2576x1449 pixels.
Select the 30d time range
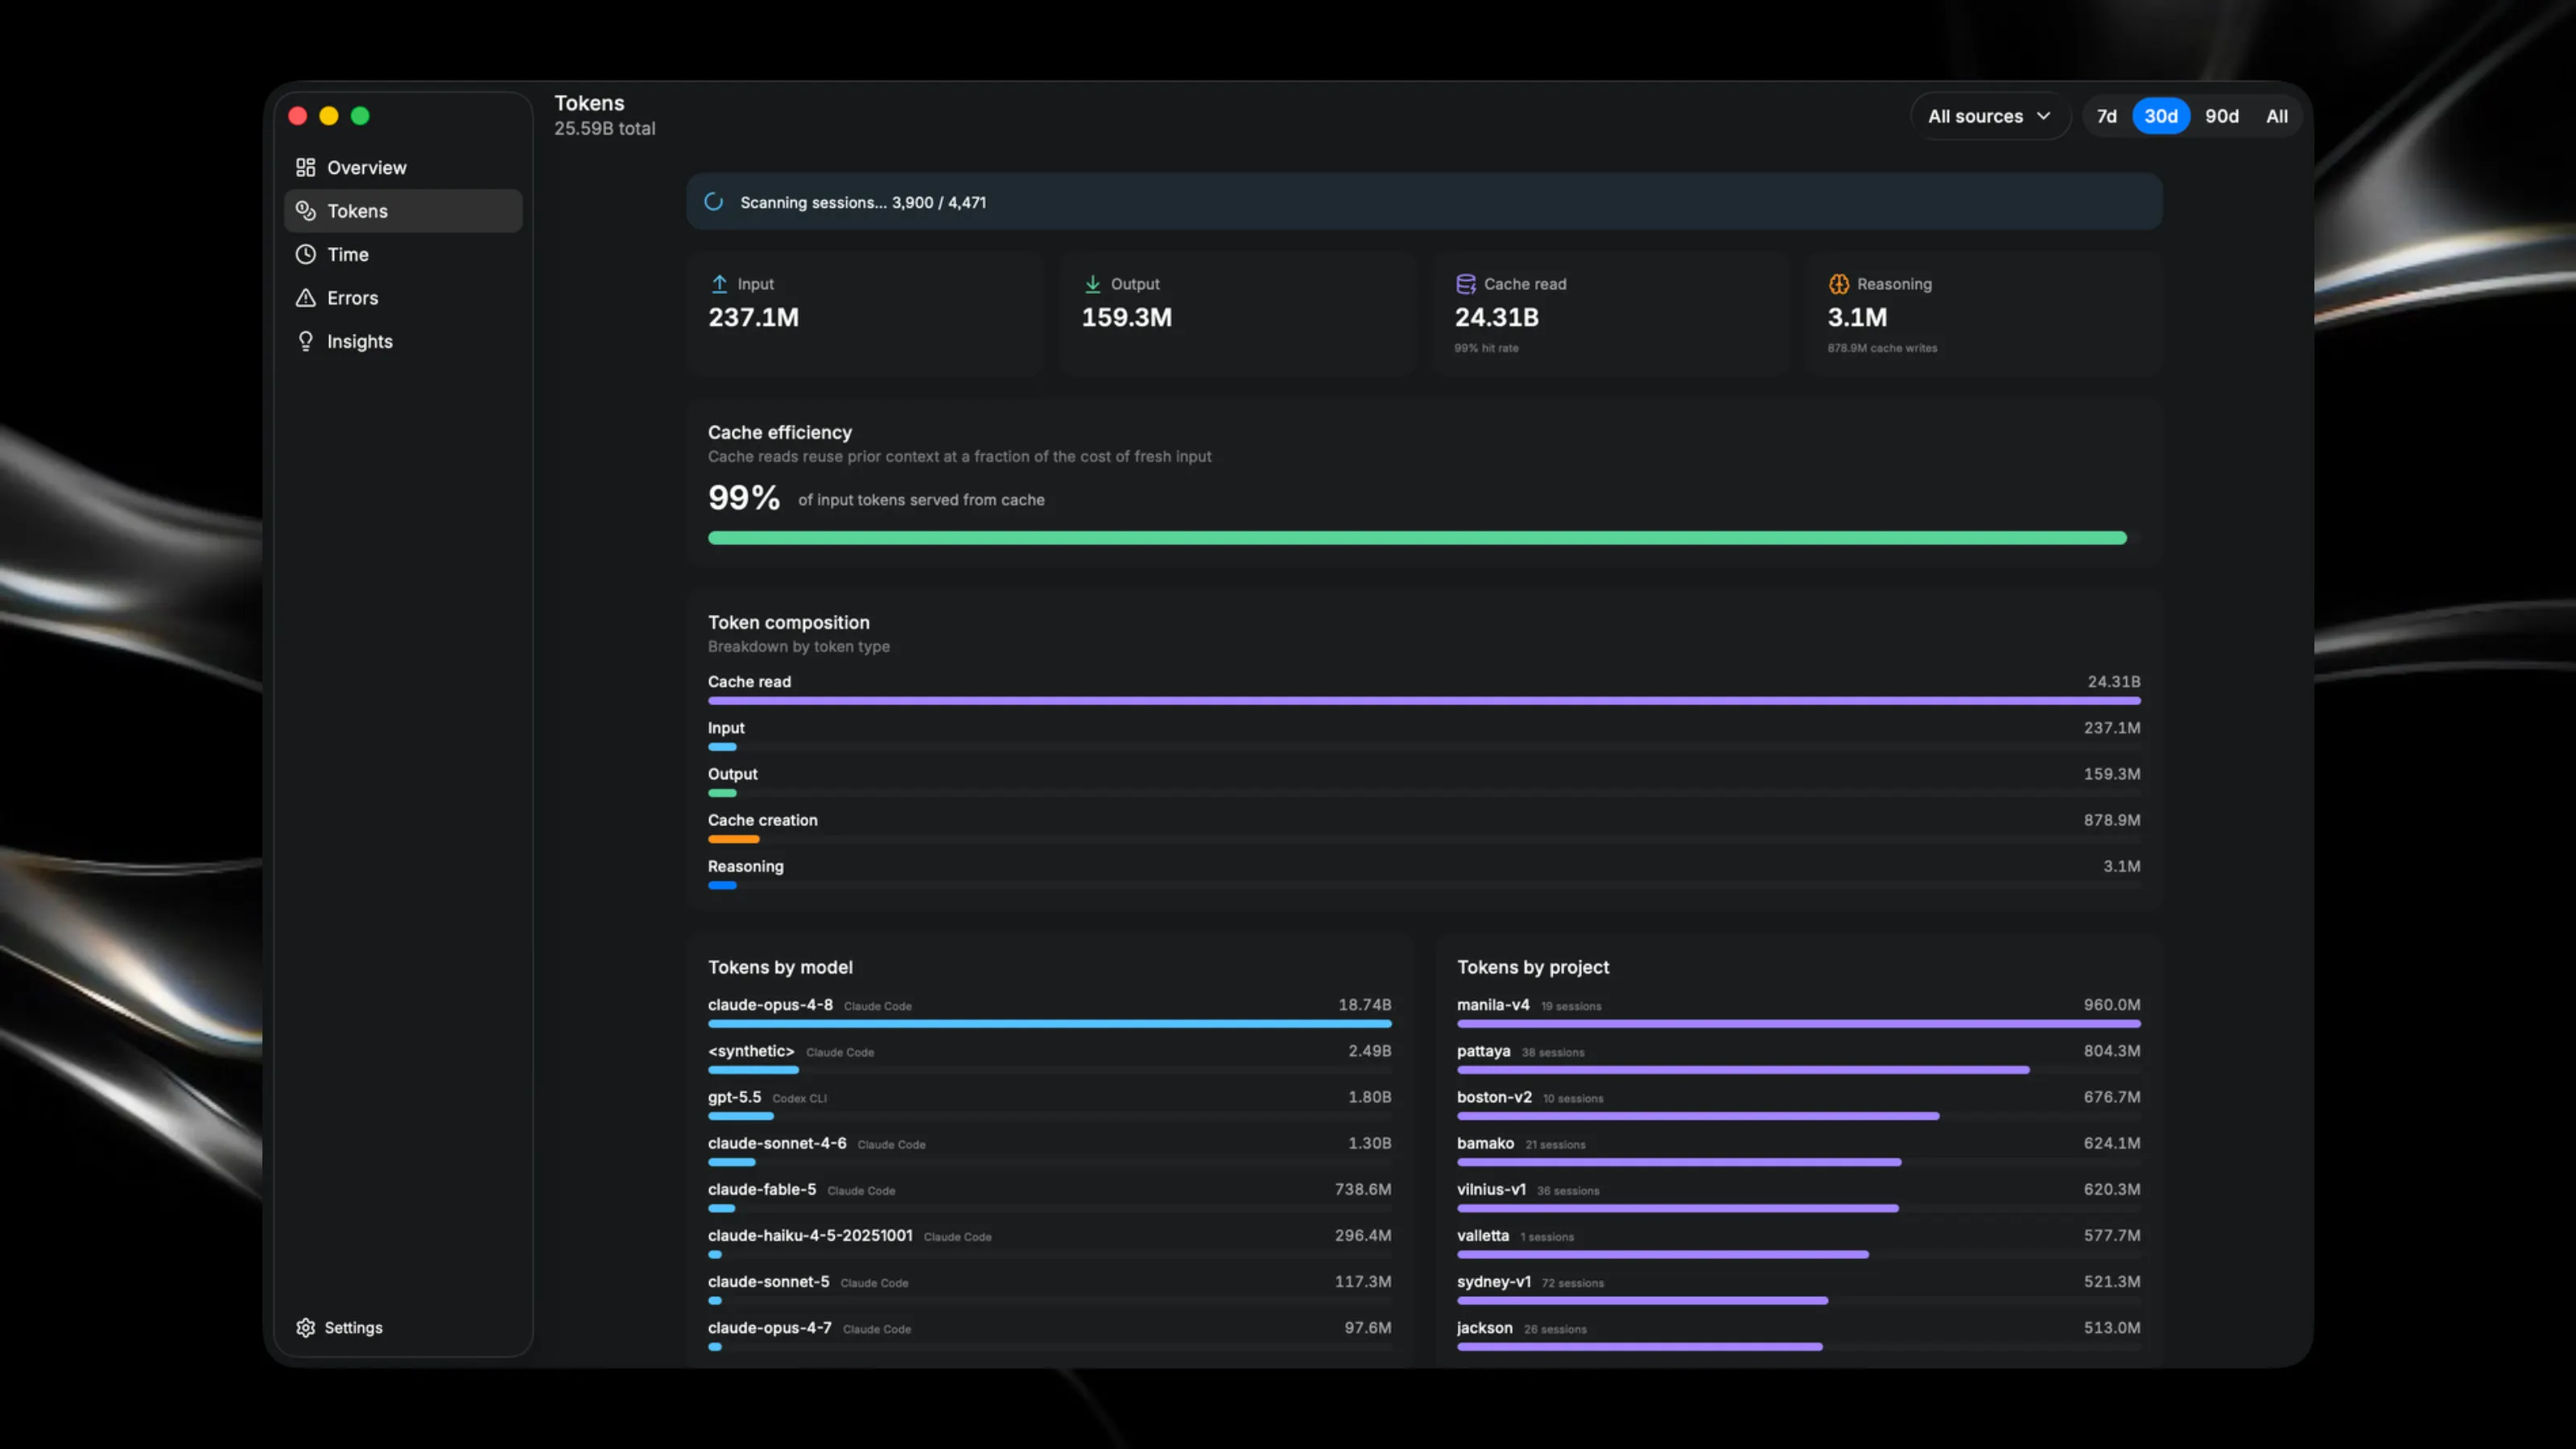pos(2160,116)
